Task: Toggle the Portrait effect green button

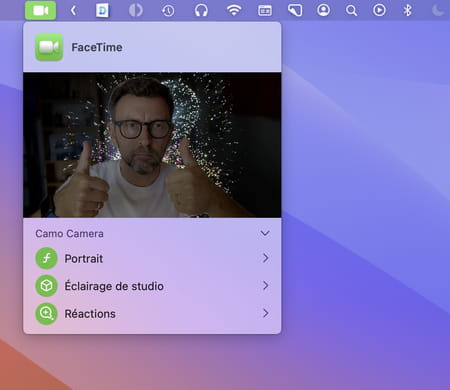Action: 46,258
